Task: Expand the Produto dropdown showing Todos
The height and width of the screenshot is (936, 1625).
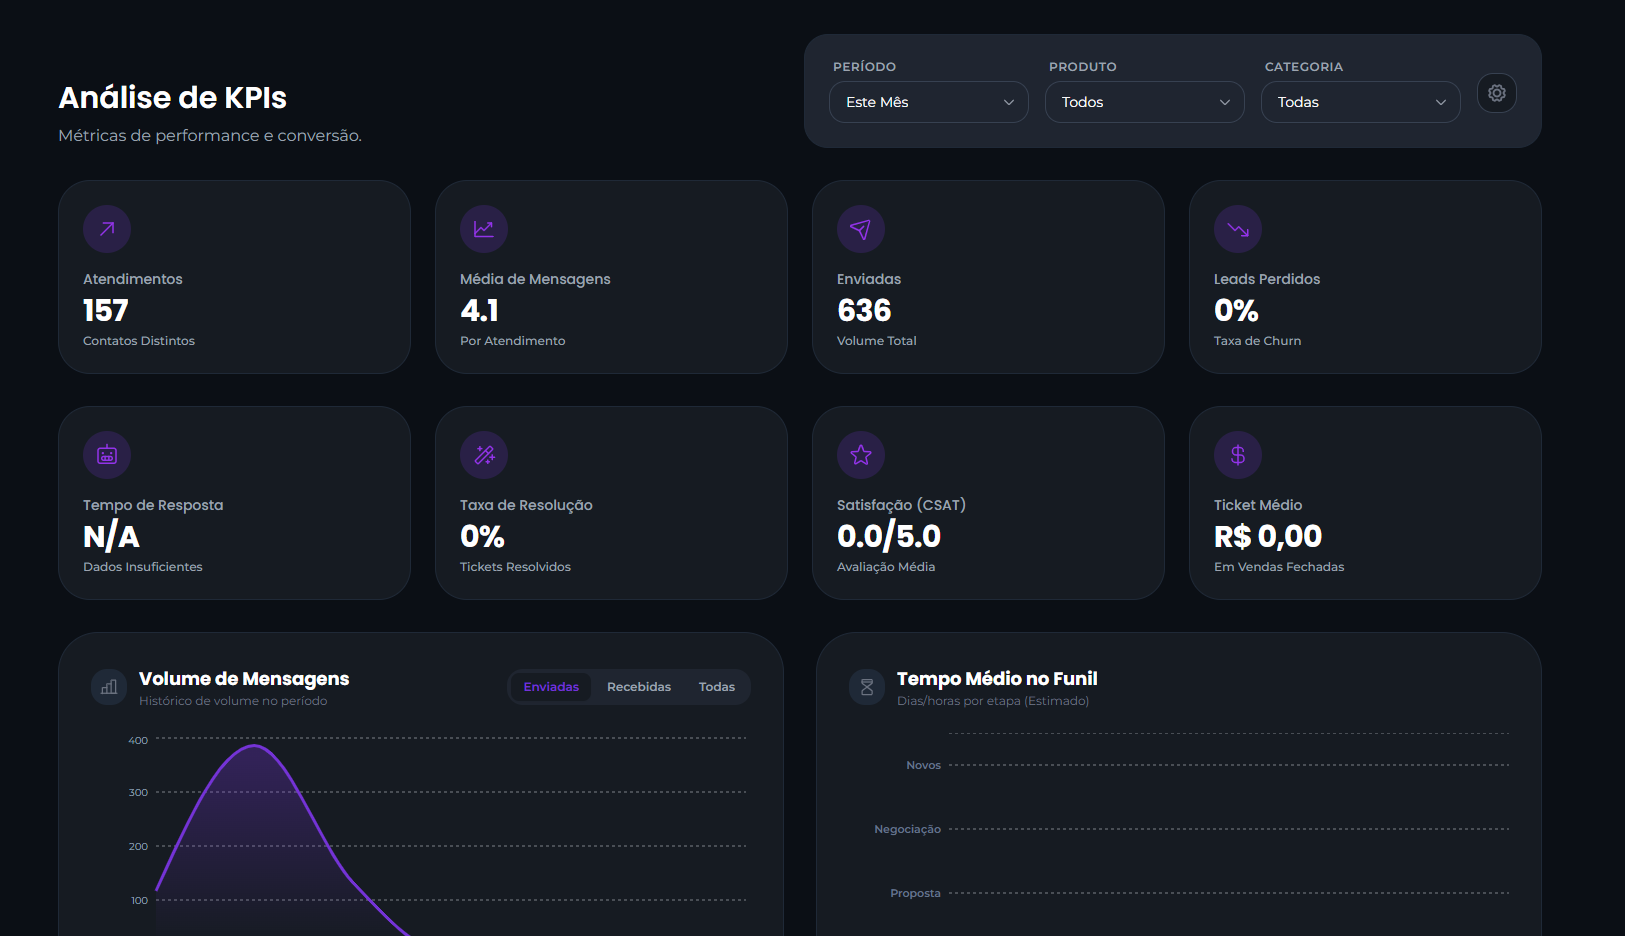Action: pyautogui.click(x=1144, y=102)
